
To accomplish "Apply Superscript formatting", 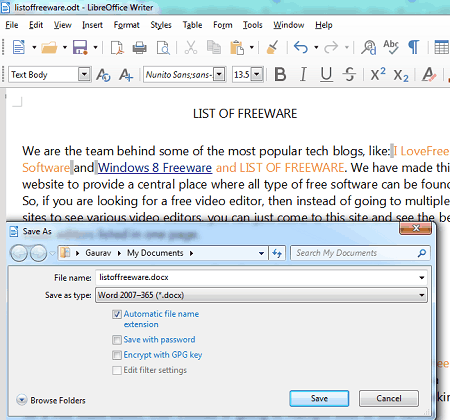I will coord(378,74).
